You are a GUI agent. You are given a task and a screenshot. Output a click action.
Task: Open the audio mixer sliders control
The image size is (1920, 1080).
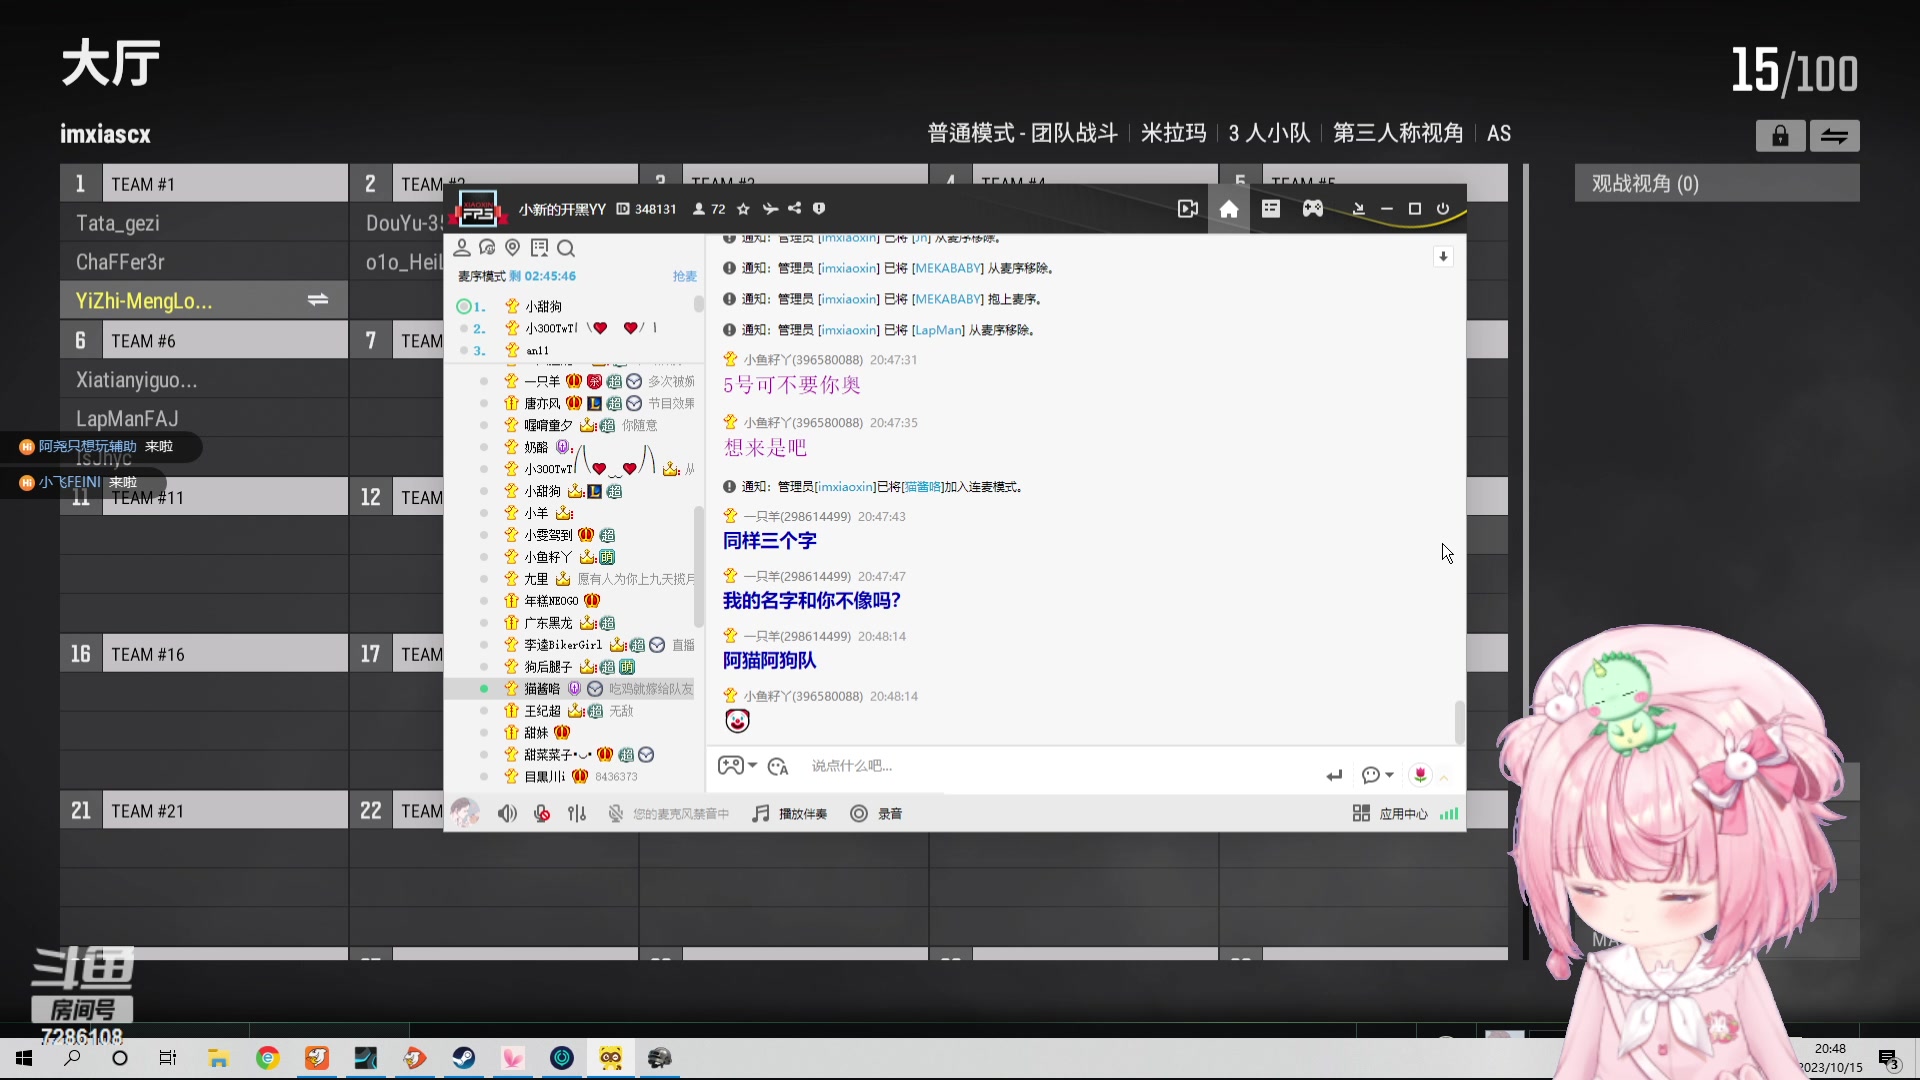(x=576, y=813)
